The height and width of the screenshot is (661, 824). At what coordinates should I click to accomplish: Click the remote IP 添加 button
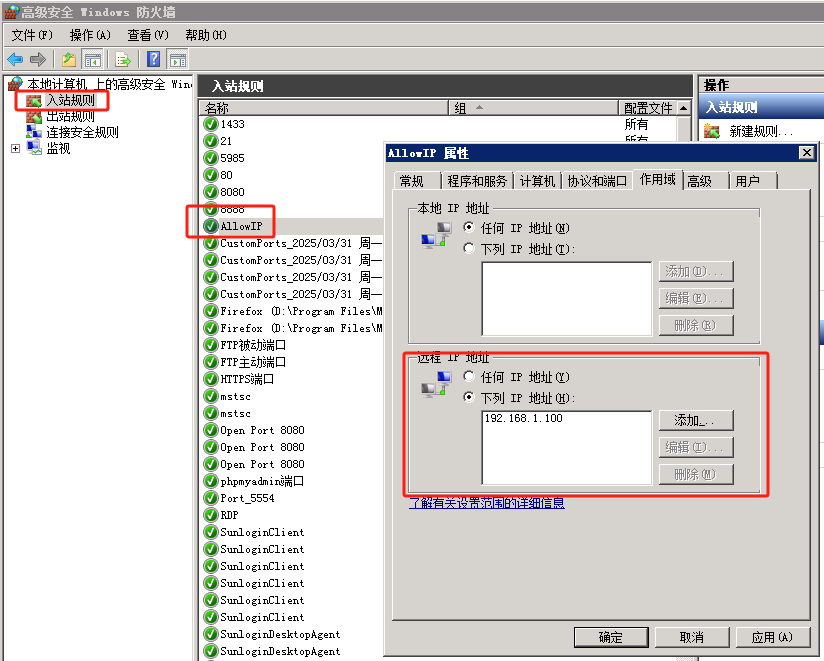tap(696, 420)
